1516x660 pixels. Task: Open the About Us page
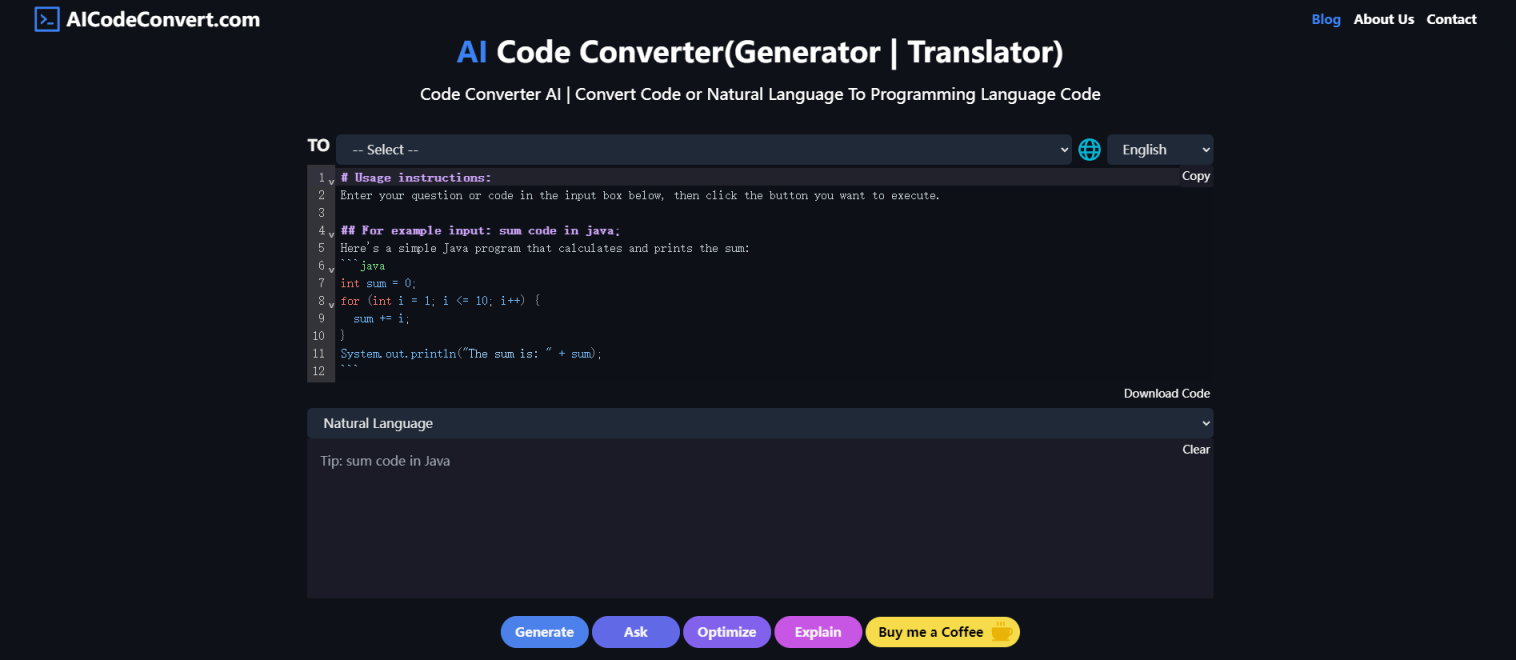click(1384, 18)
